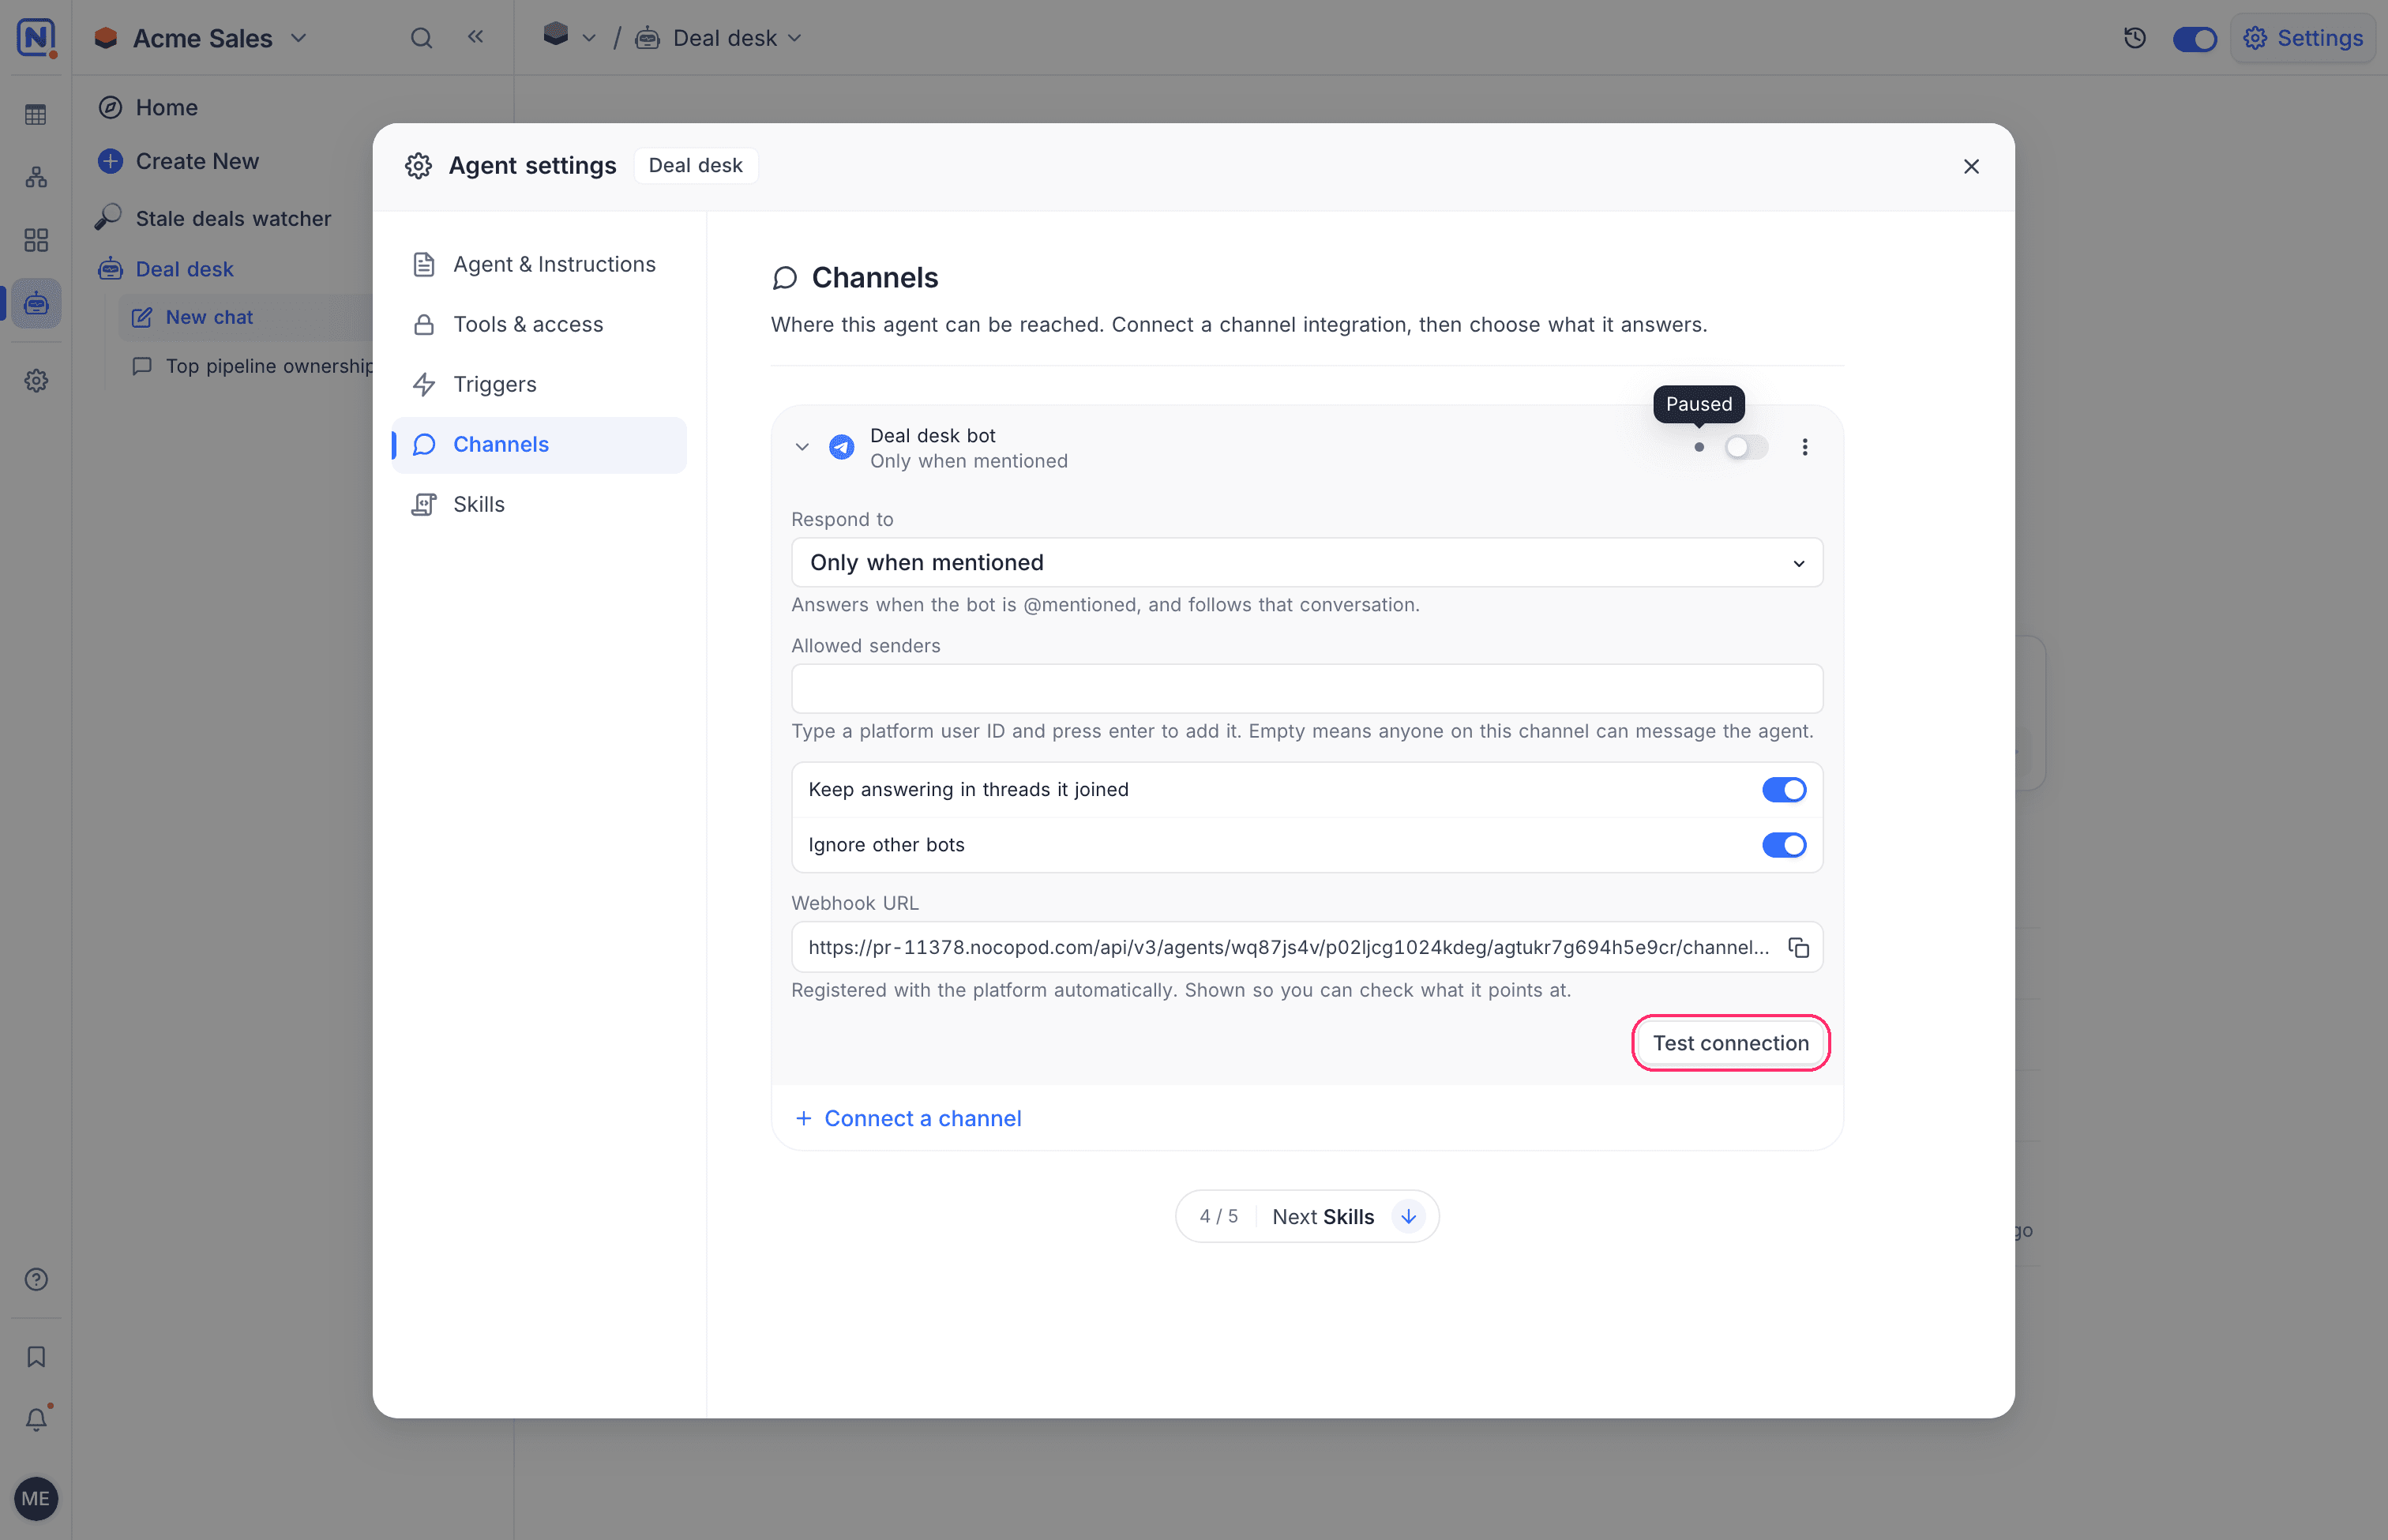Select the Channels section
Screen dimensions: 2388x1540
click(539, 444)
